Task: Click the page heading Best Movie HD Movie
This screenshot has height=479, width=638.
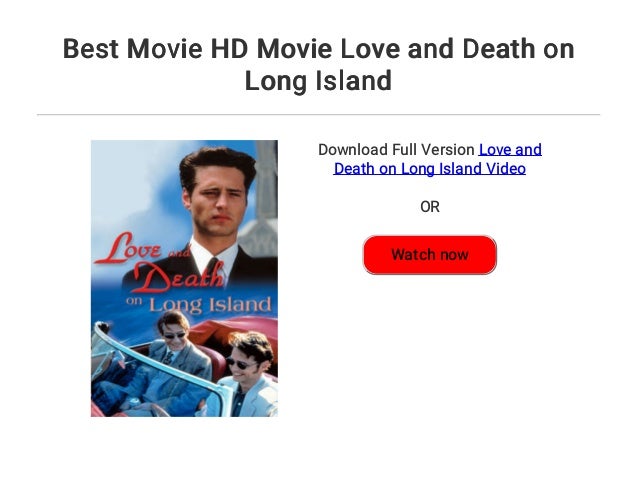Action: (199, 49)
